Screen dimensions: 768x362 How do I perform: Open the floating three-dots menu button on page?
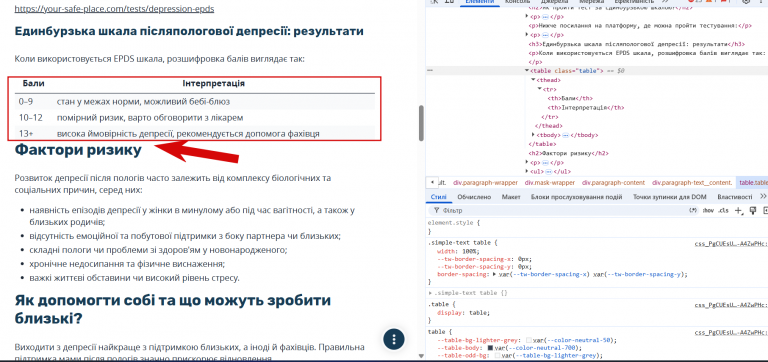394,338
